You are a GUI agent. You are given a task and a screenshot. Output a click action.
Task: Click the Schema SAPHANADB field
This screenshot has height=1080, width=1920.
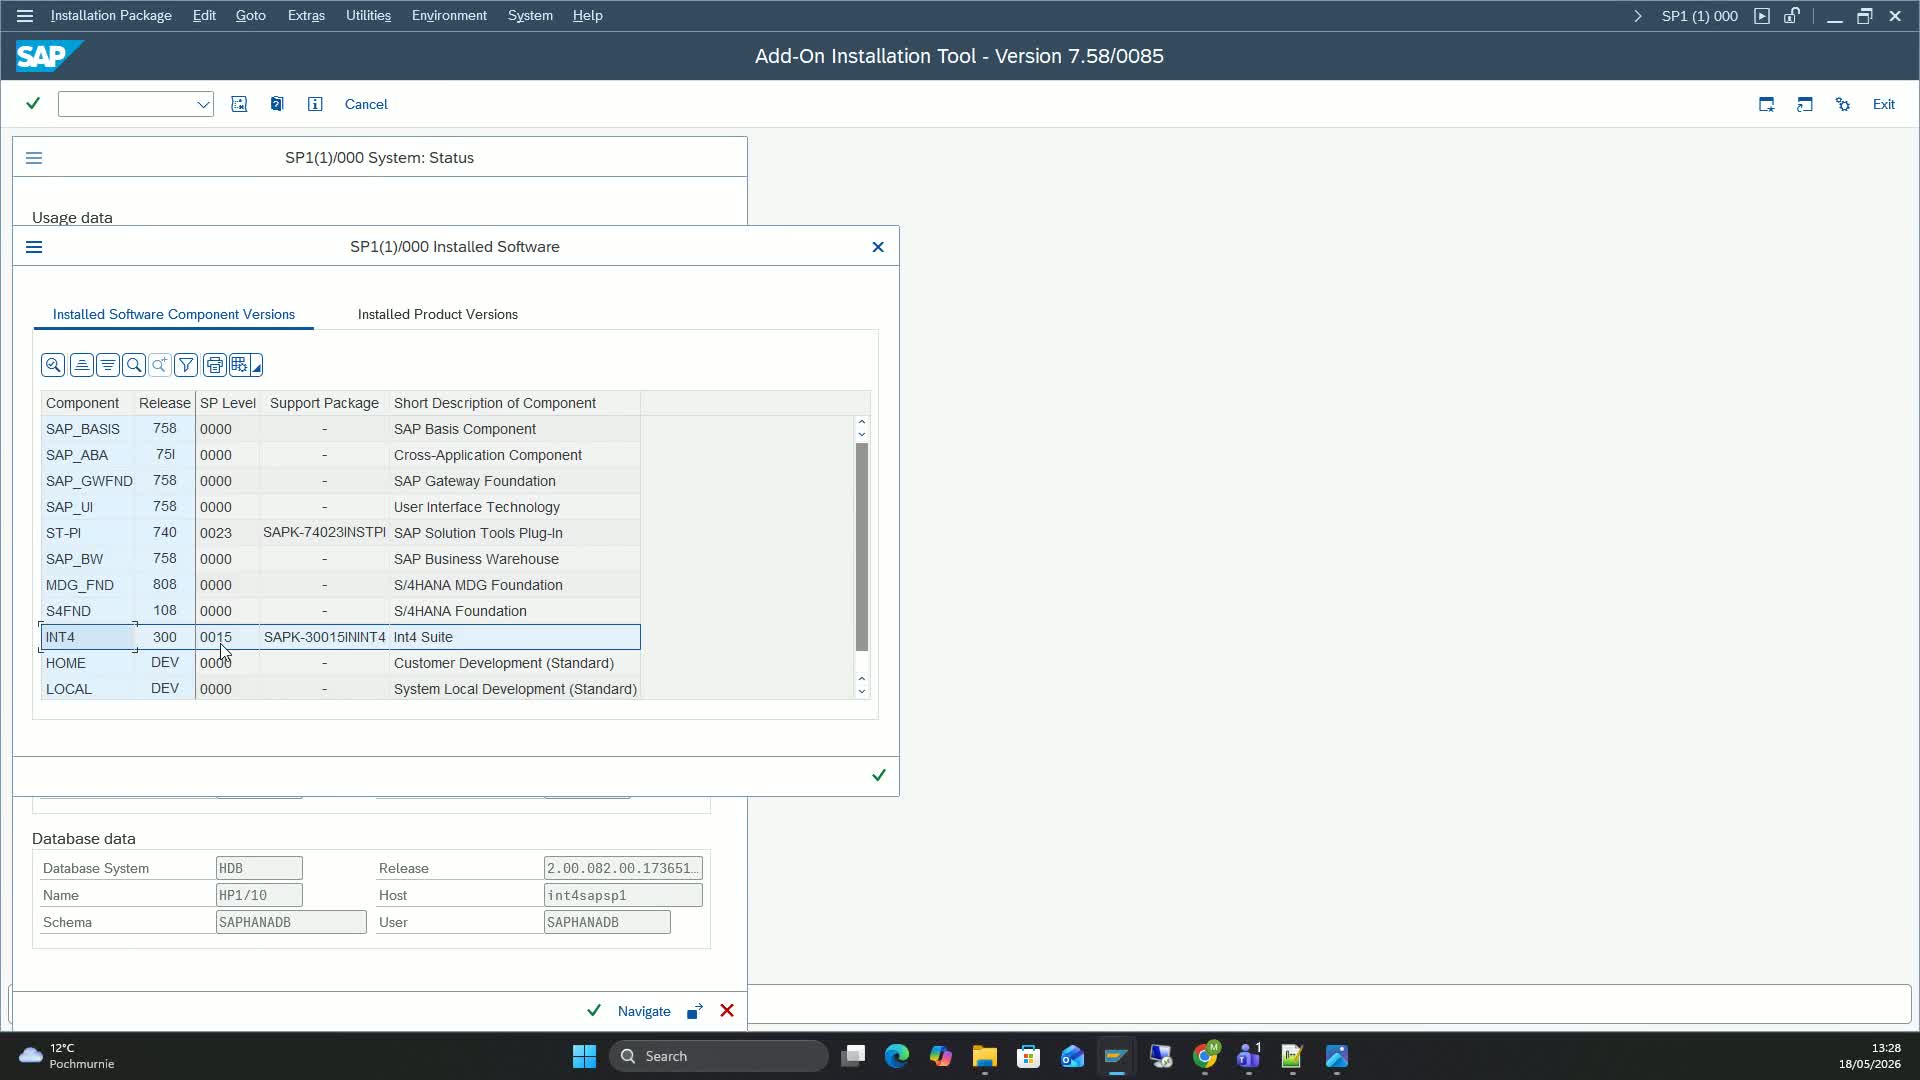(291, 922)
